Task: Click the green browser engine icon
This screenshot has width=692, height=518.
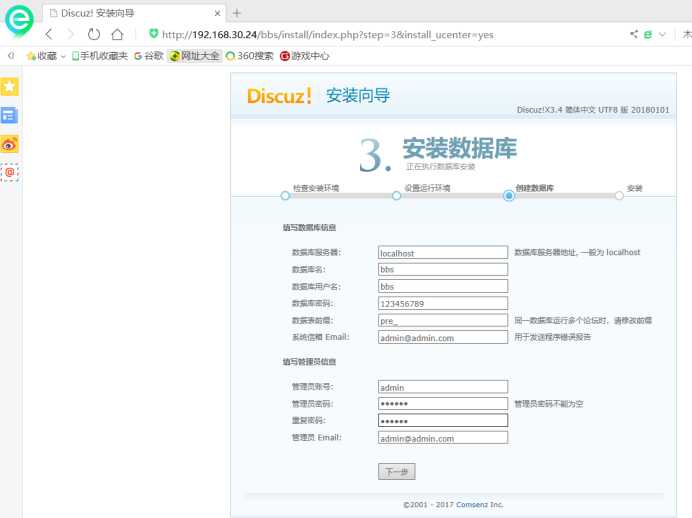Action: click(x=648, y=34)
